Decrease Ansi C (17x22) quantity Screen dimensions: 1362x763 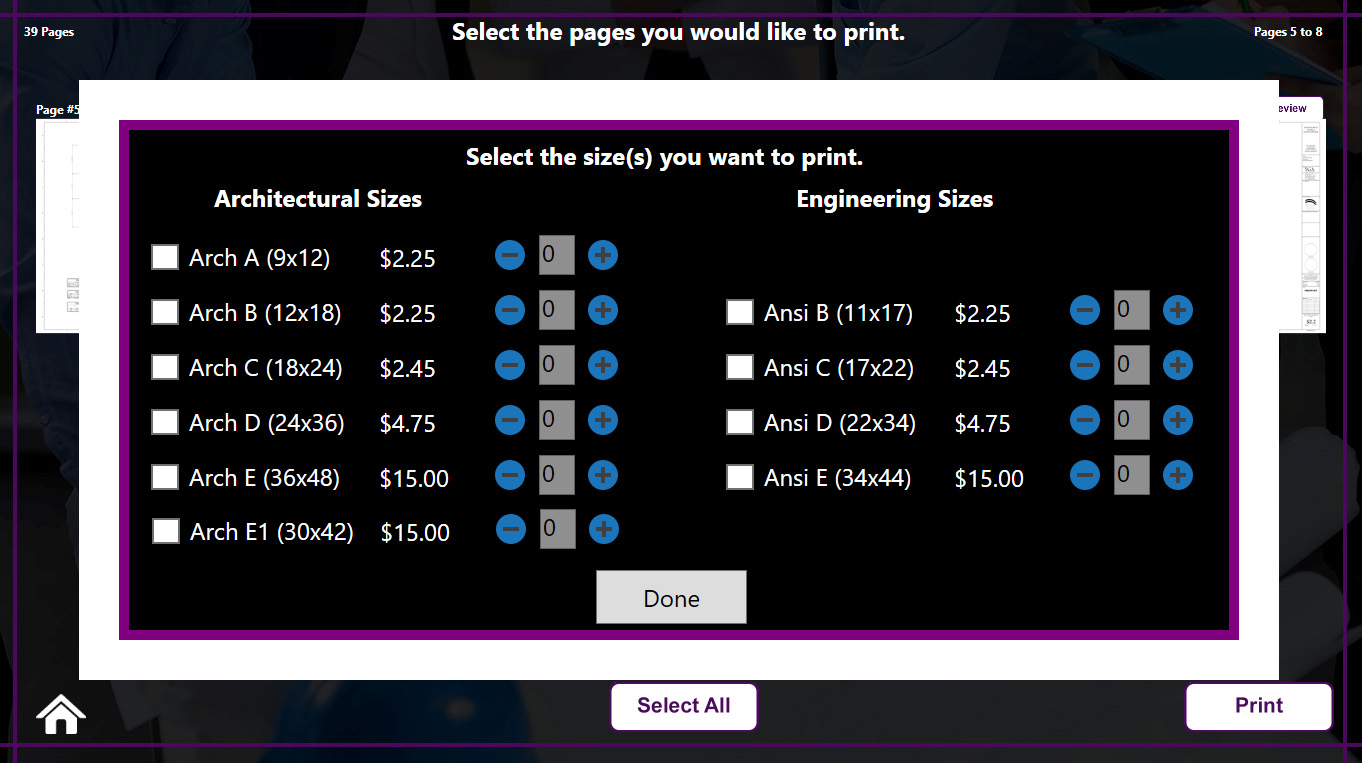click(1085, 366)
